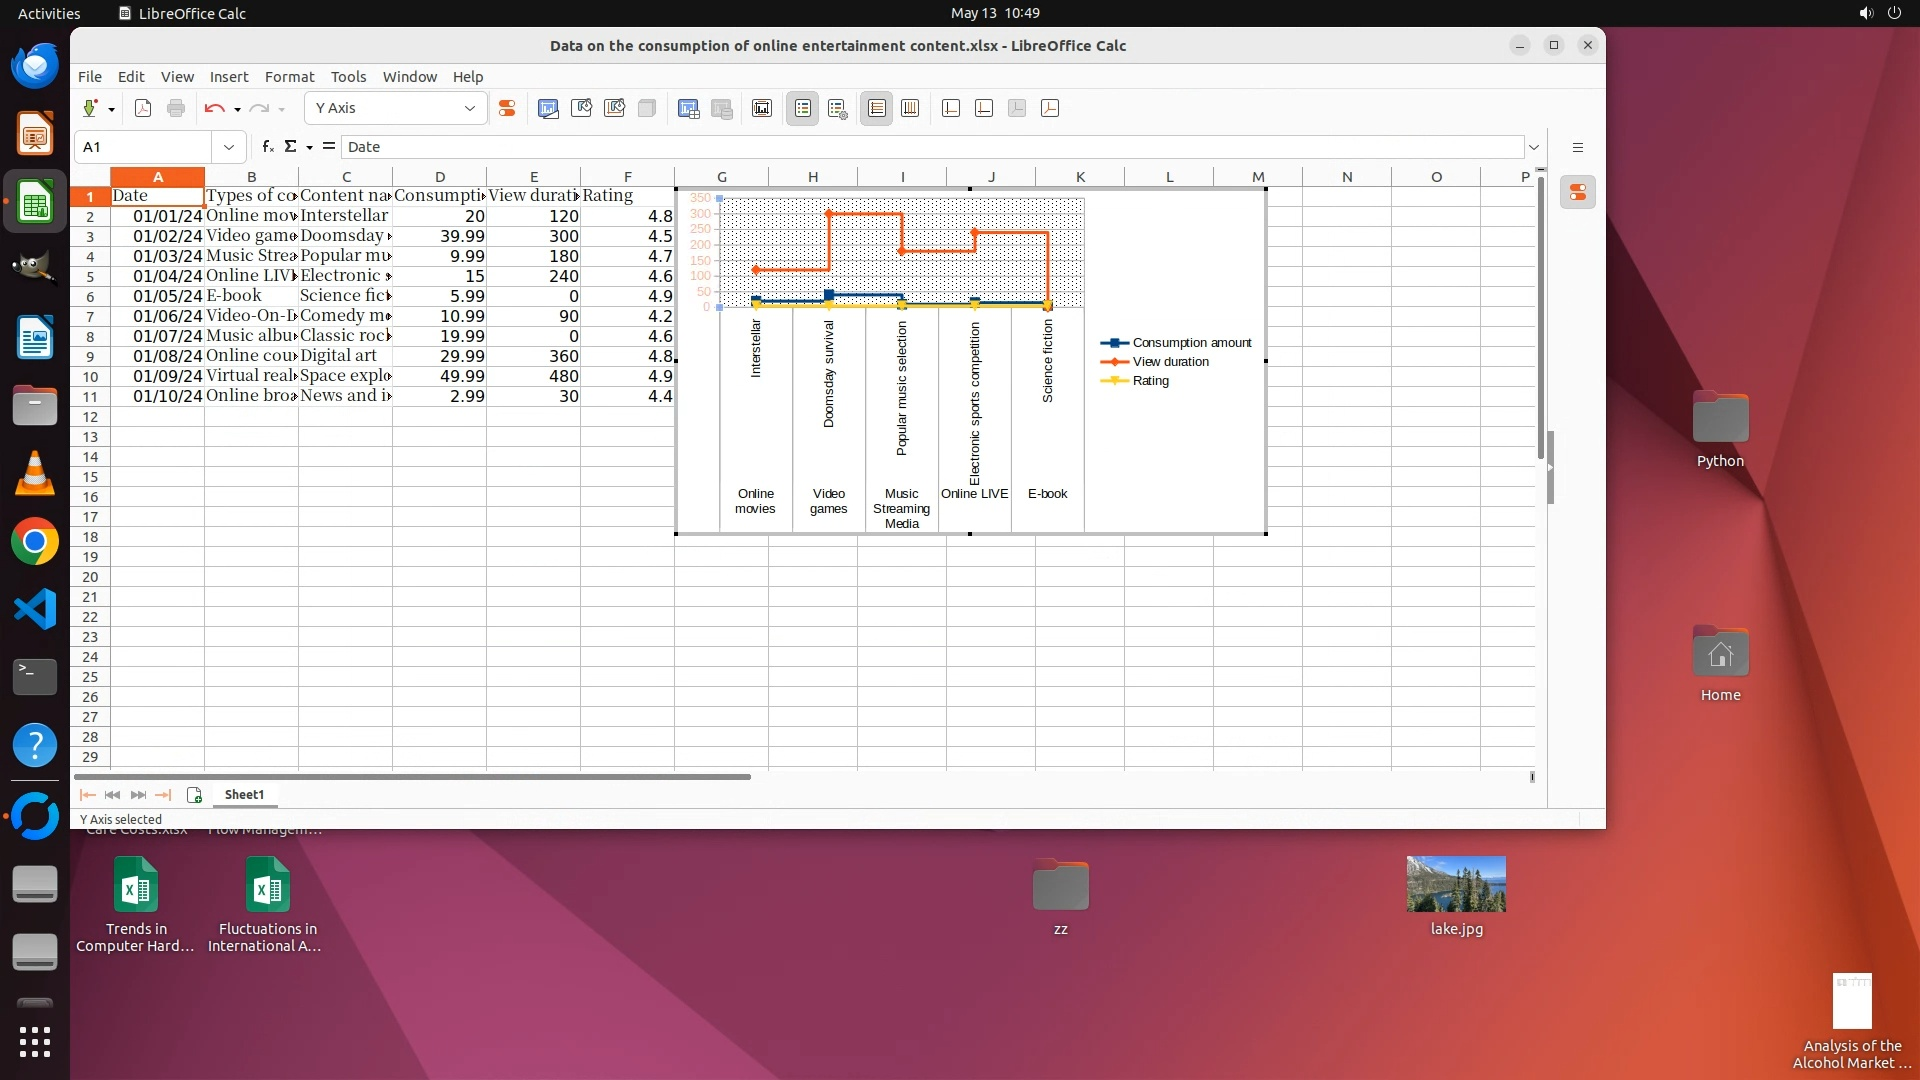
Task: Expand the undo history dropdown arrow
Action: coord(237,110)
